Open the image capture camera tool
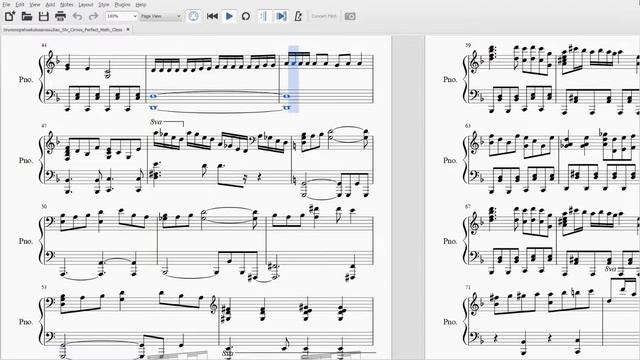The image size is (640, 360). tap(350, 16)
